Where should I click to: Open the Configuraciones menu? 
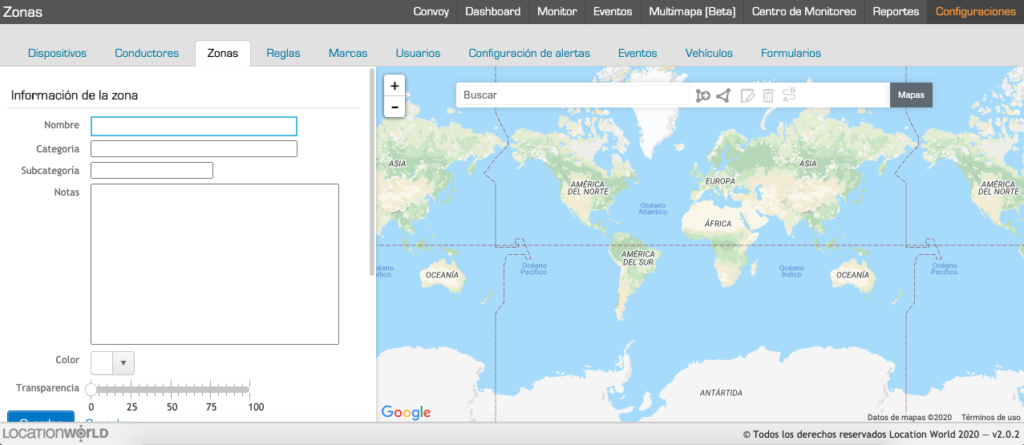pyautogui.click(x=975, y=12)
